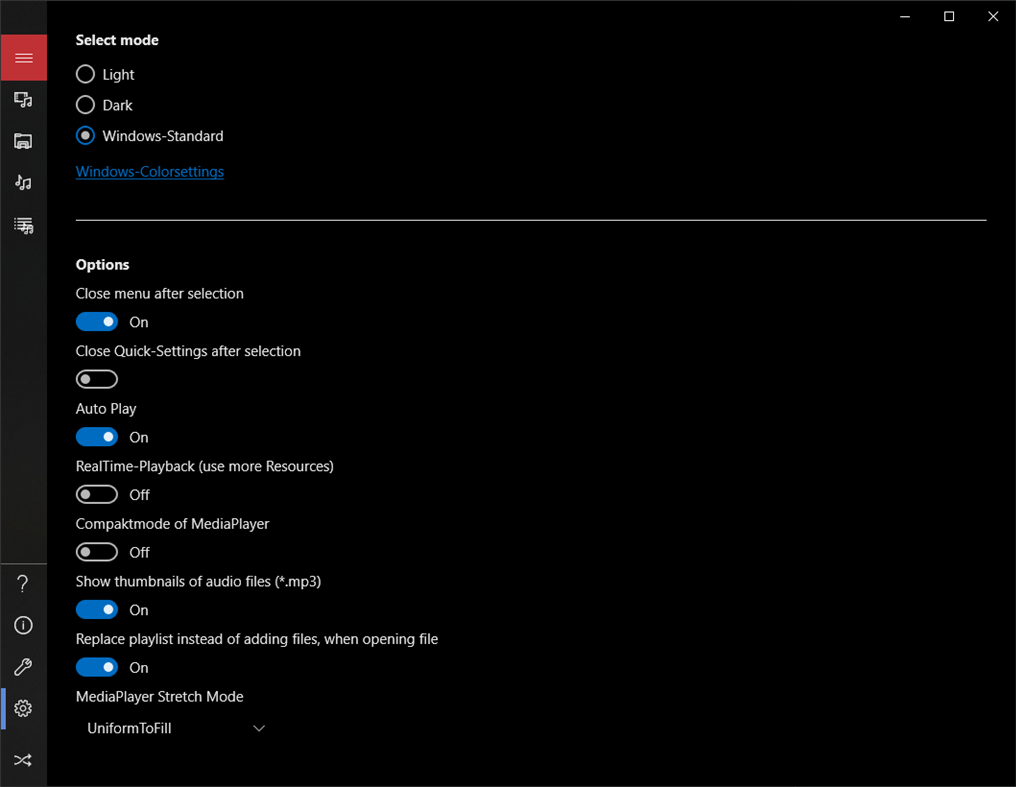
Task: Select the Dark mode radio button
Action: (x=86, y=105)
